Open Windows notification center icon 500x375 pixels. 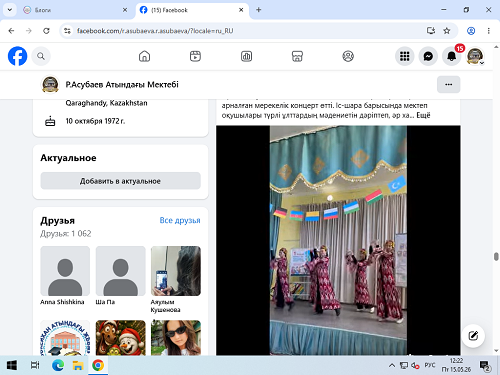[485, 366]
